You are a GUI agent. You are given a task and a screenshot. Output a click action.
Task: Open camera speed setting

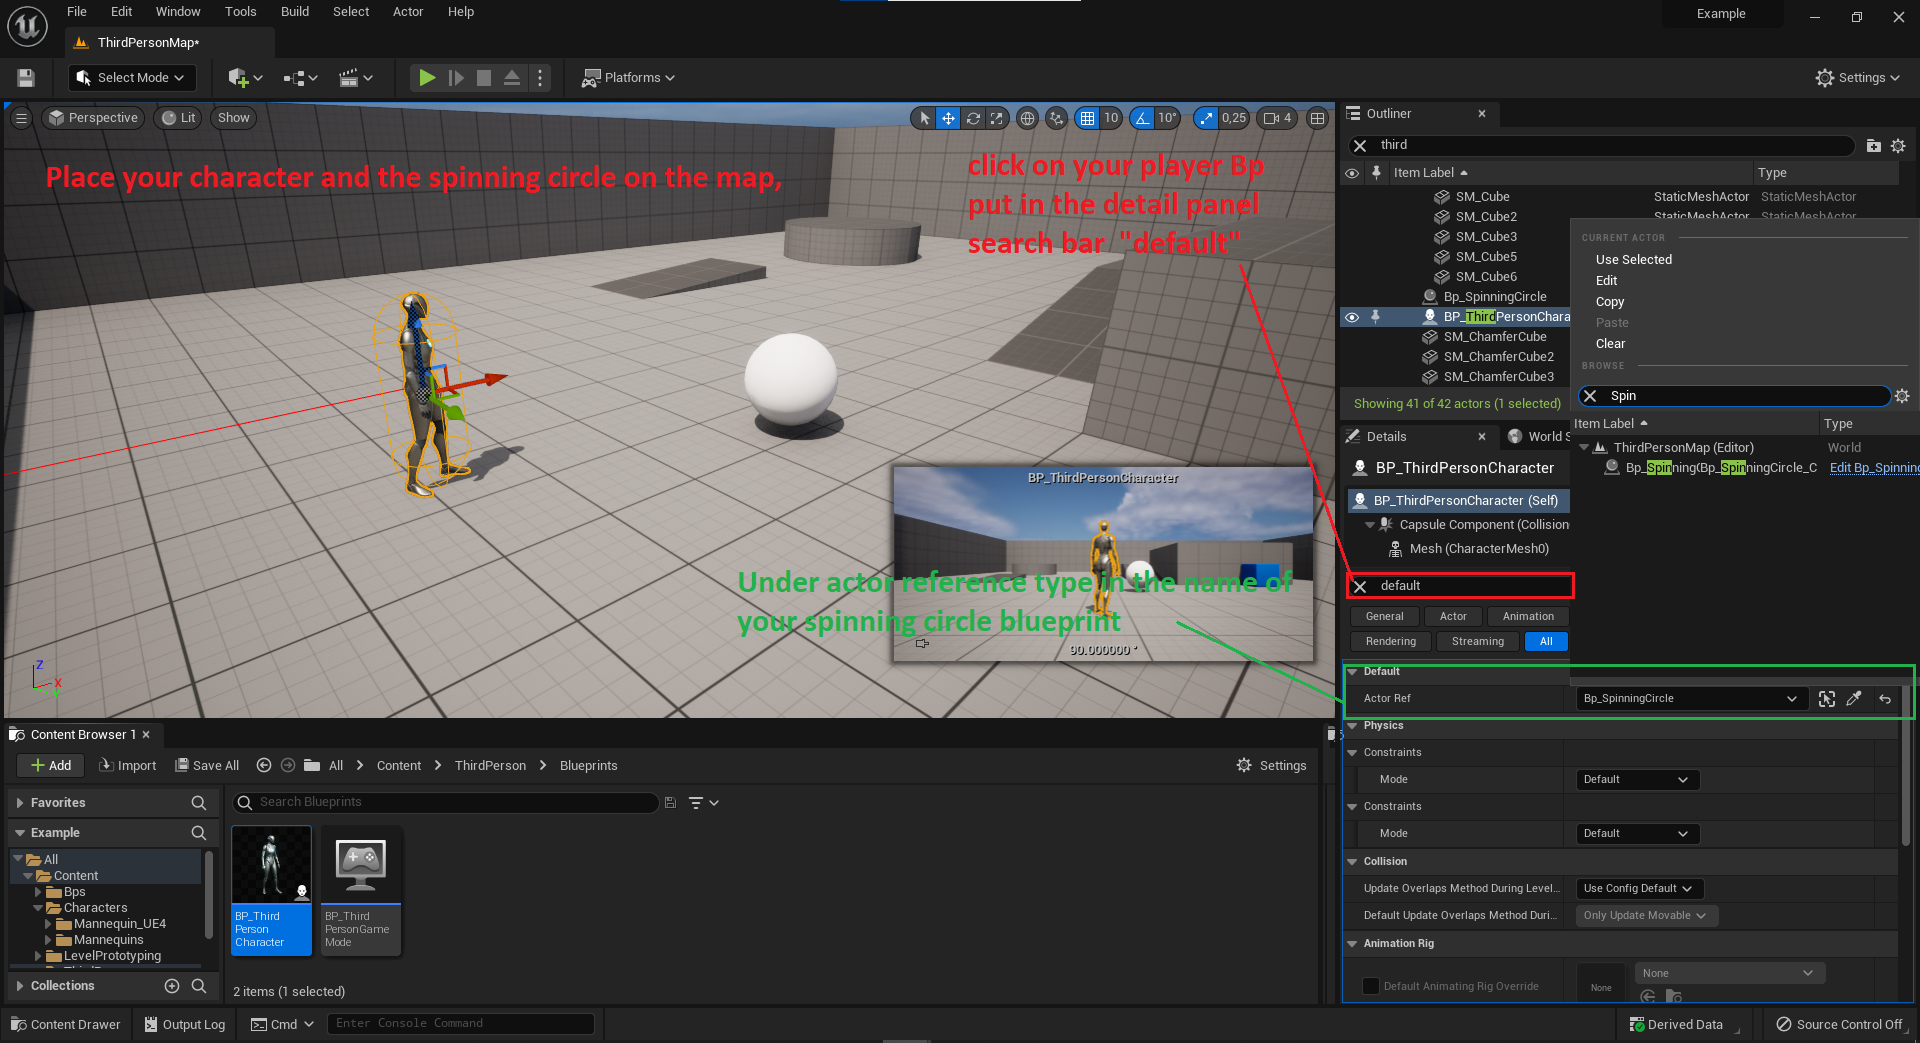click(1278, 118)
